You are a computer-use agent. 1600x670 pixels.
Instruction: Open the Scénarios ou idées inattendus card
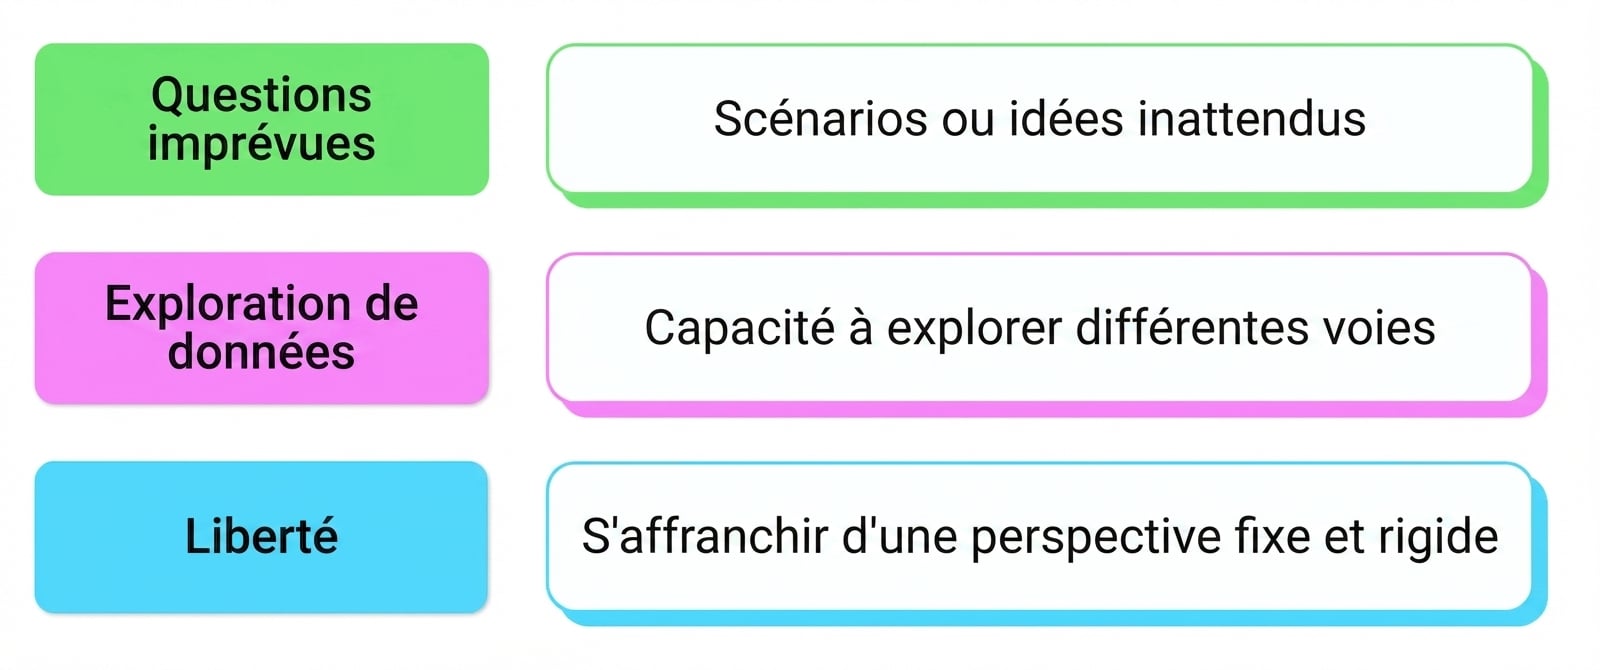(x=1040, y=118)
